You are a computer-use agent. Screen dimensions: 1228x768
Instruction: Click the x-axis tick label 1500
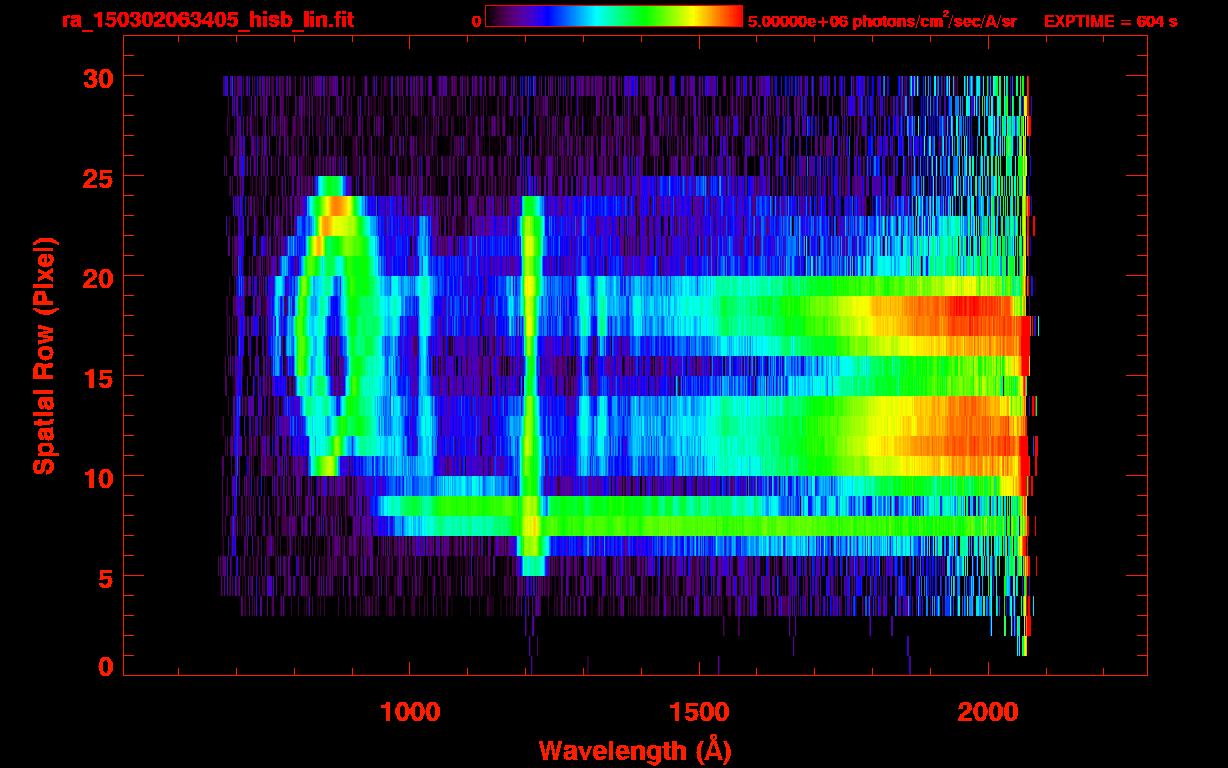[x=699, y=711]
